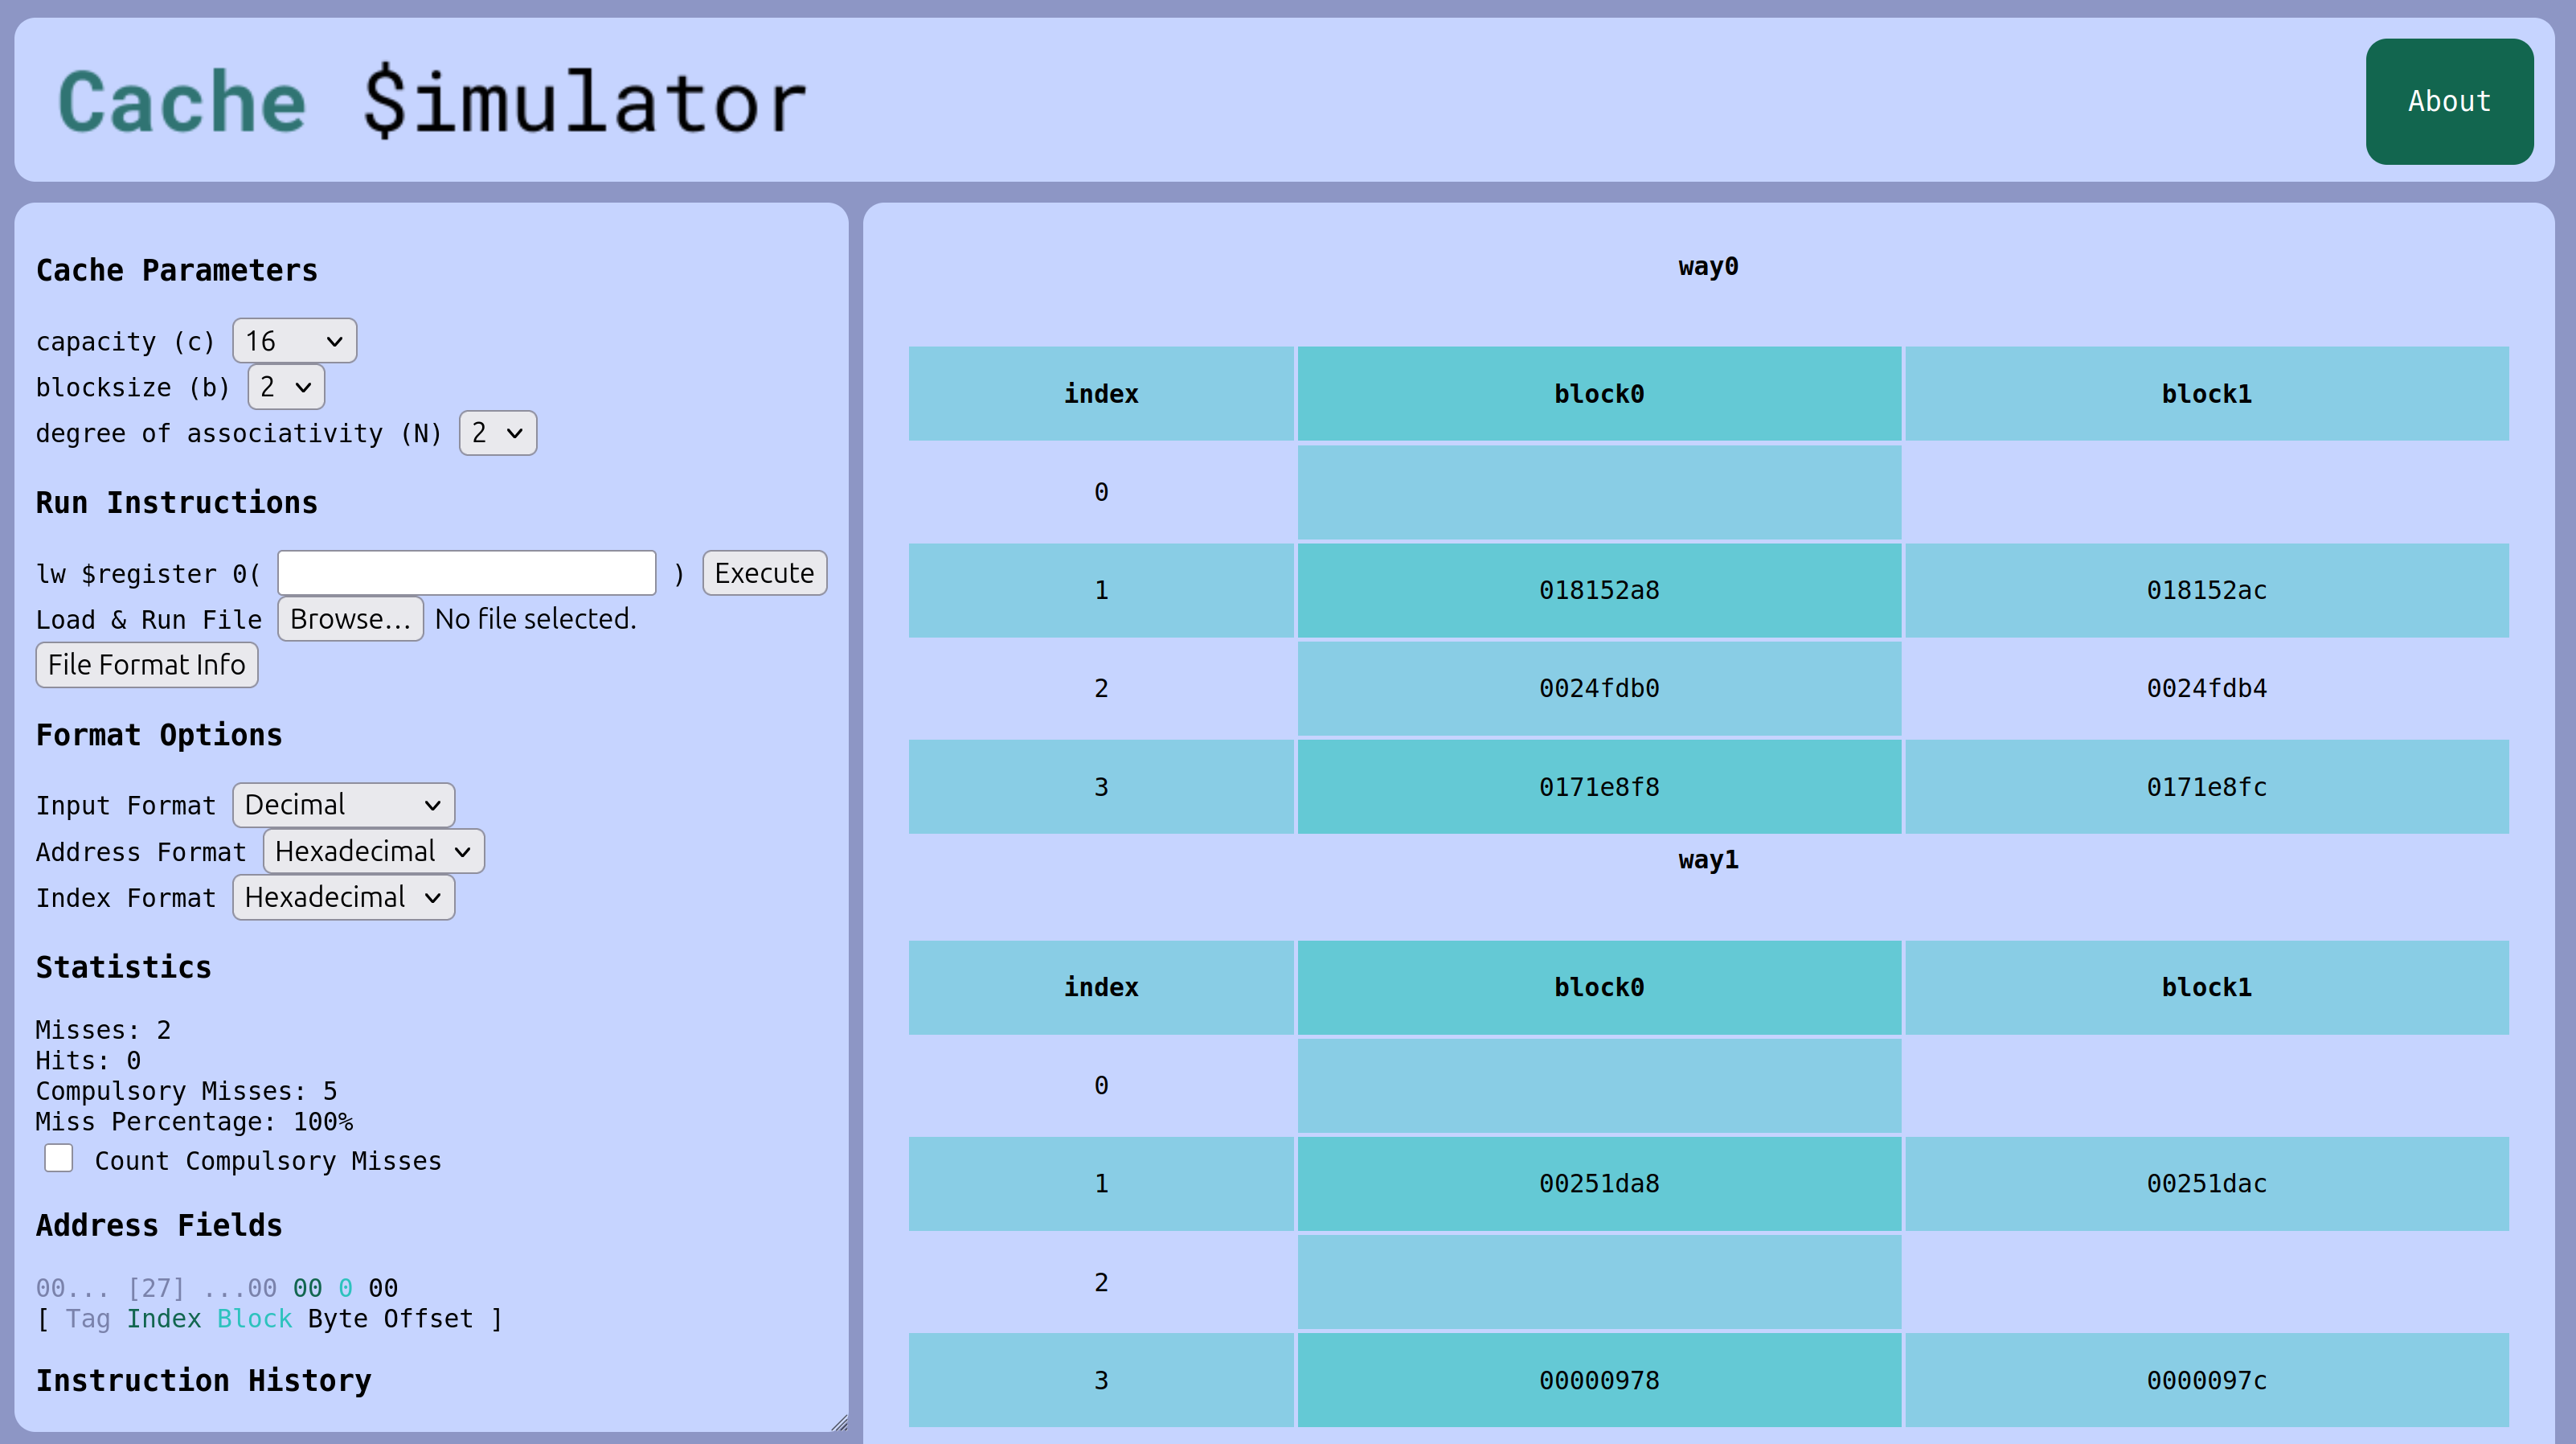Select cell 00251da8 in way1 block0
Screen dimensions: 2576x1444
click(1597, 1183)
